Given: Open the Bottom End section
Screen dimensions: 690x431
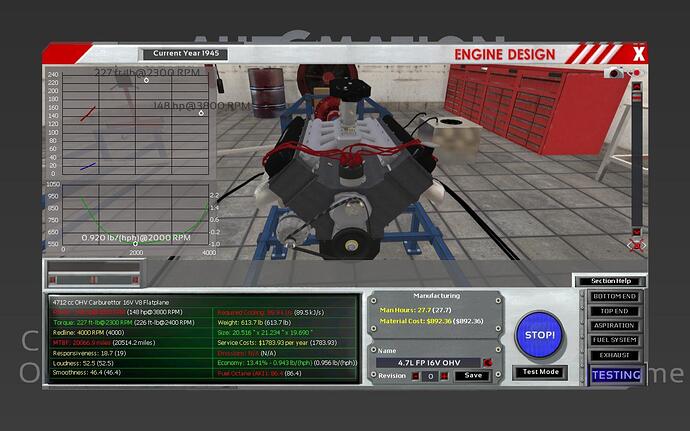Looking at the screenshot, I should pos(614,298).
